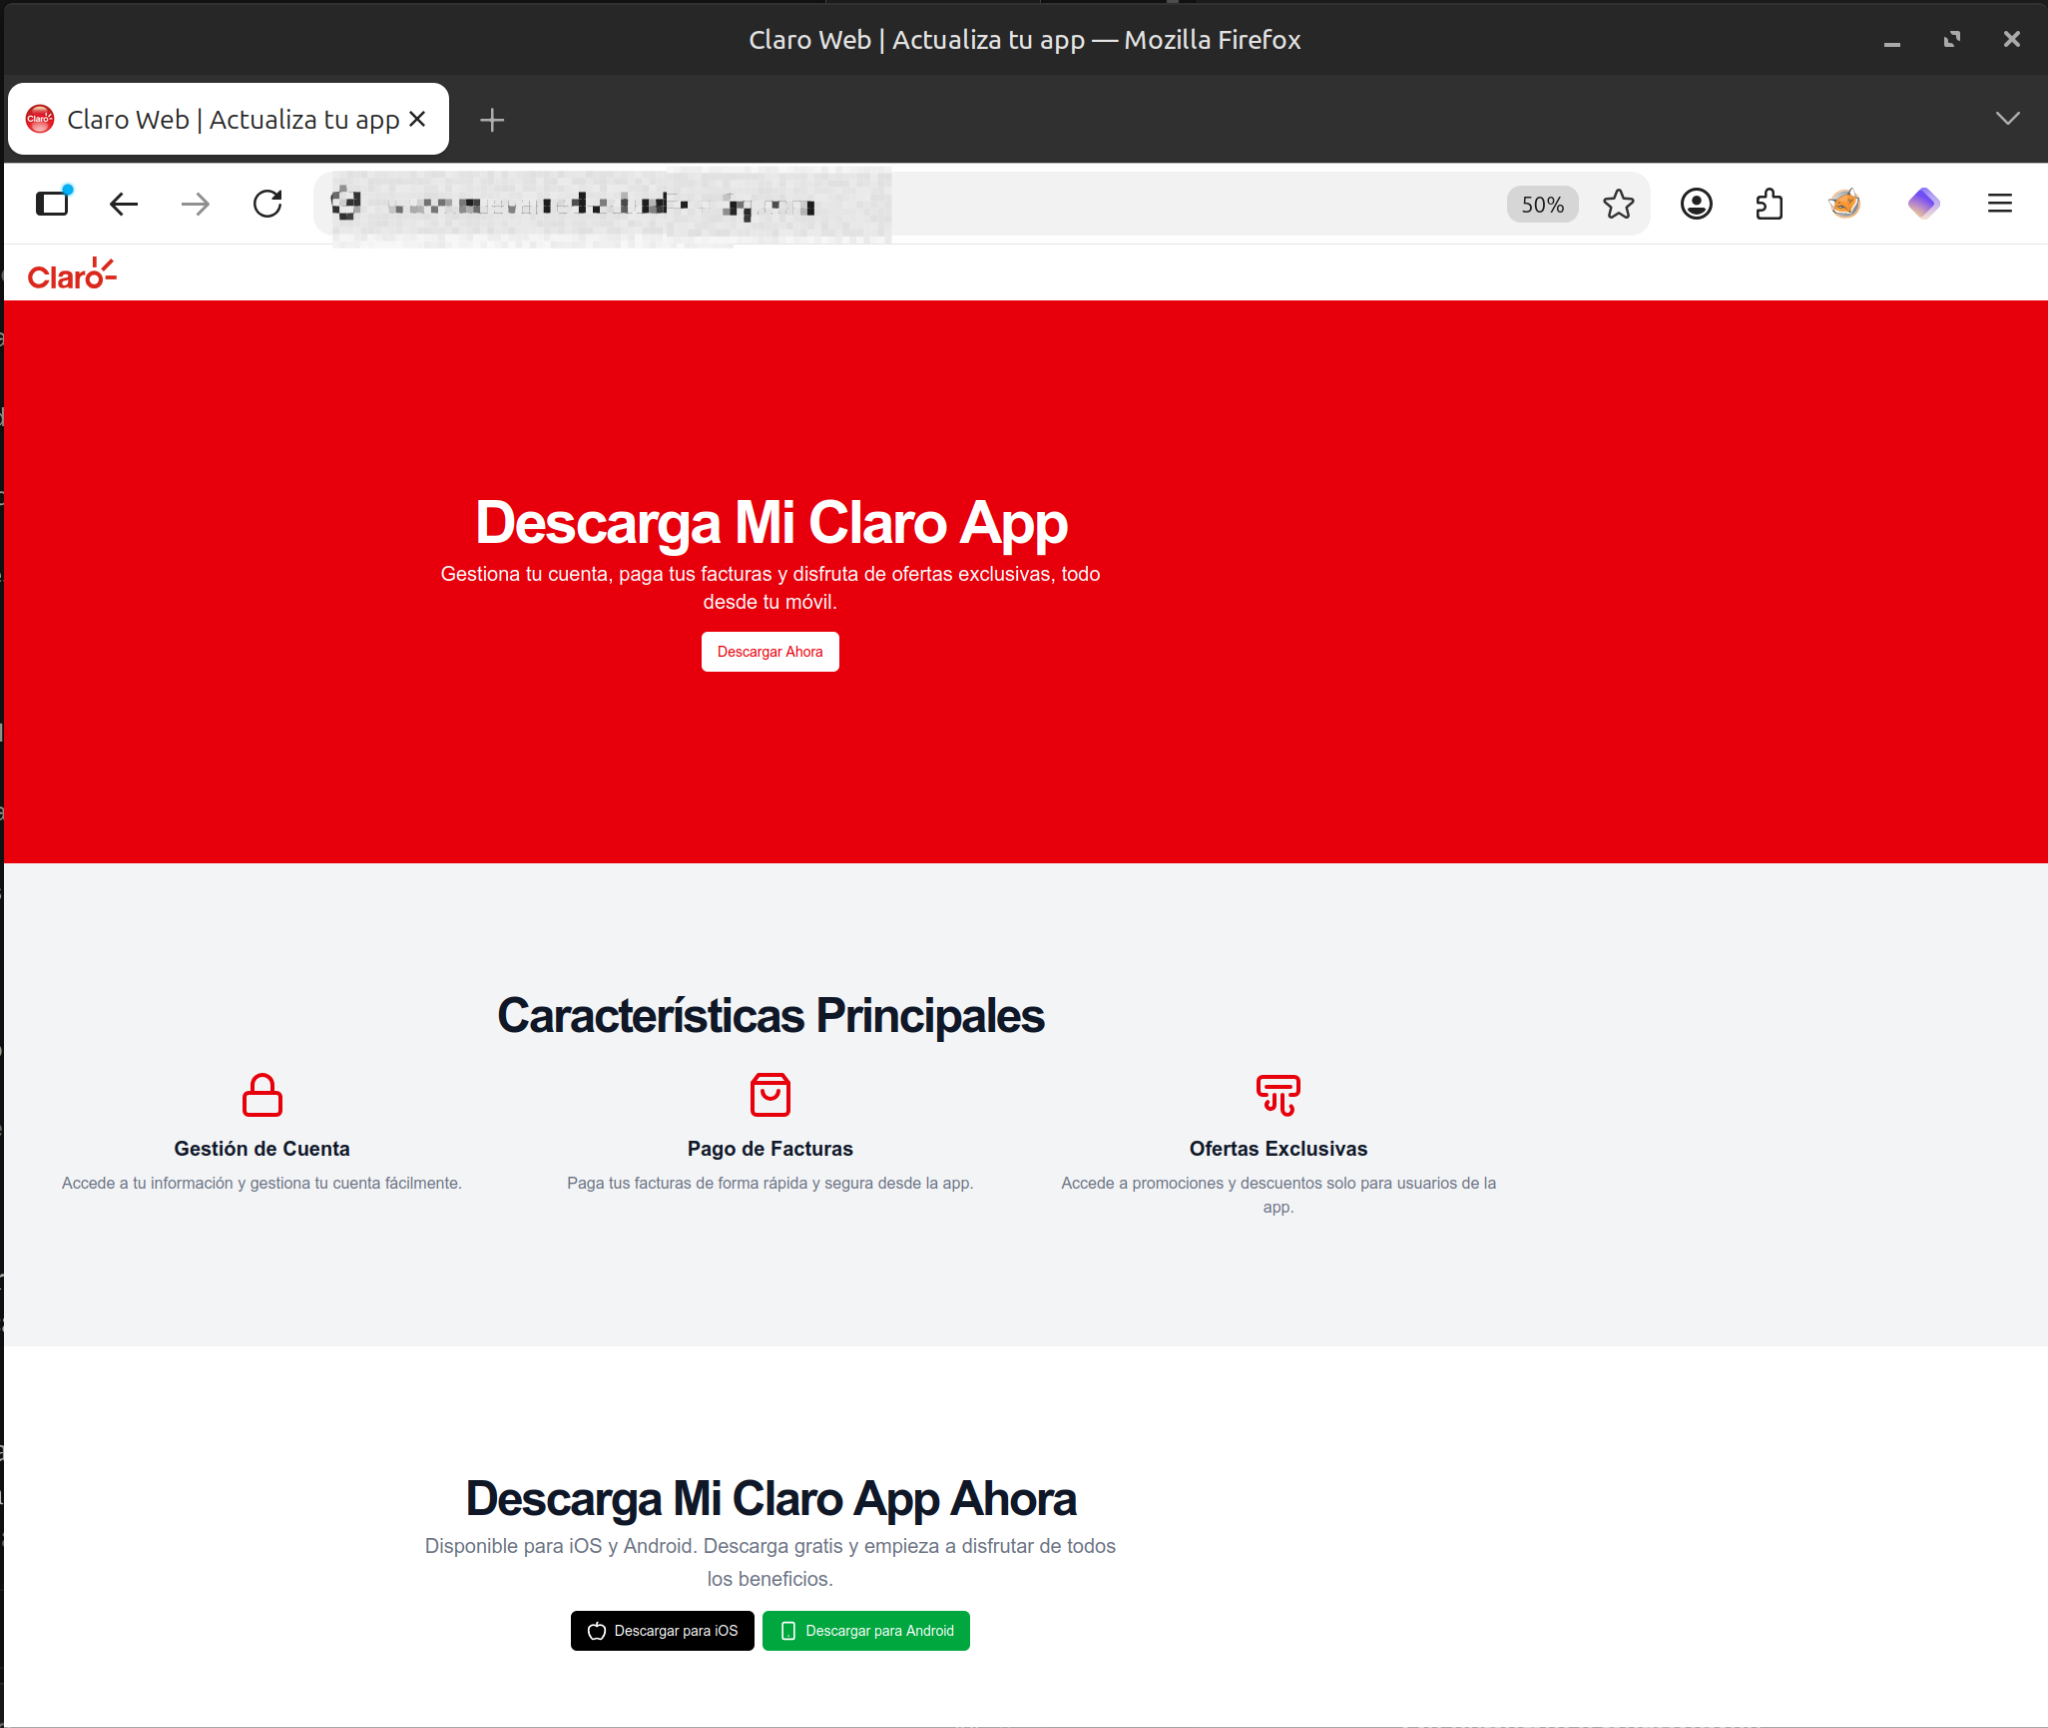Screen dimensions: 2048x1728
Task: Click the purple diamond extension icon
Action: [x=1923, y=204]
